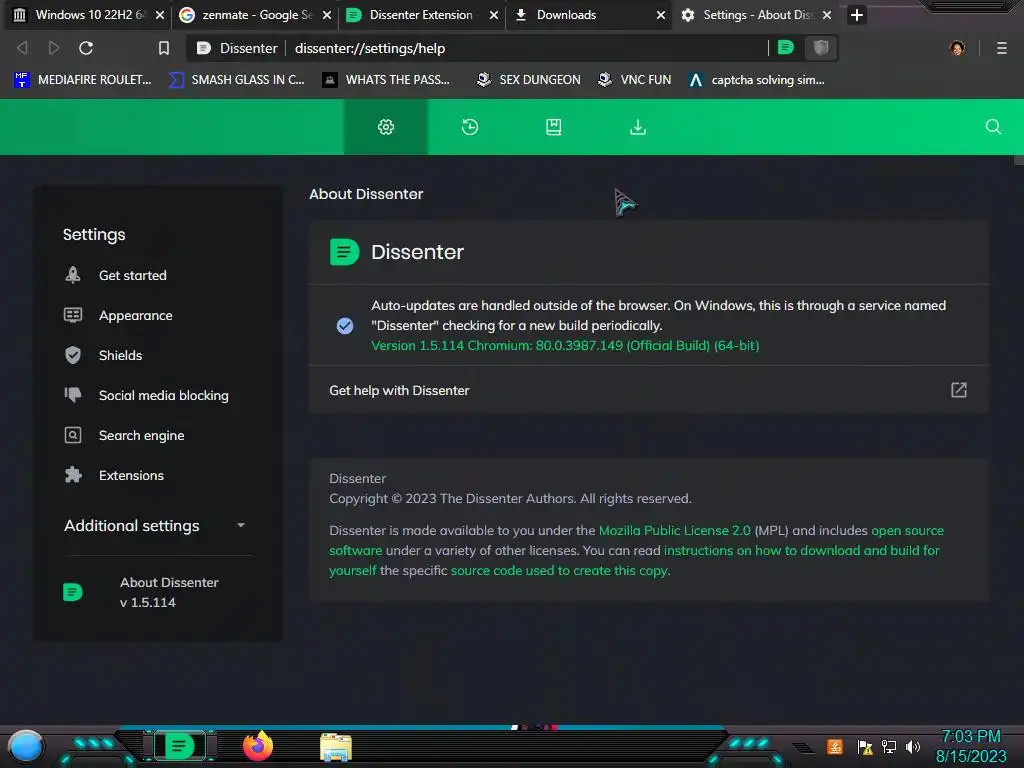The image size is (1024, 768).
Task: Click Get help with Dissenter row
Action: [x=648, y=390]
